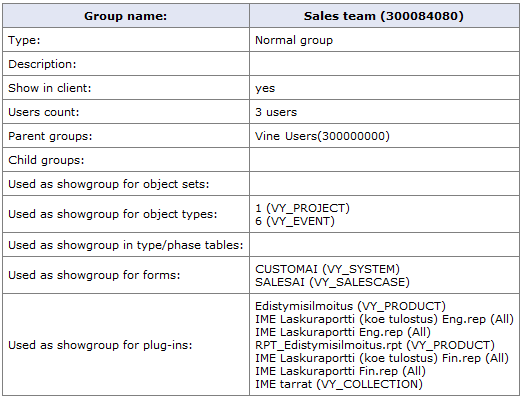The image size is (524, 399).
Task: Select RPT_Edistymisilmoitus.rpt (VY_PRODUCT) plug-in
Action: [375, 345]
